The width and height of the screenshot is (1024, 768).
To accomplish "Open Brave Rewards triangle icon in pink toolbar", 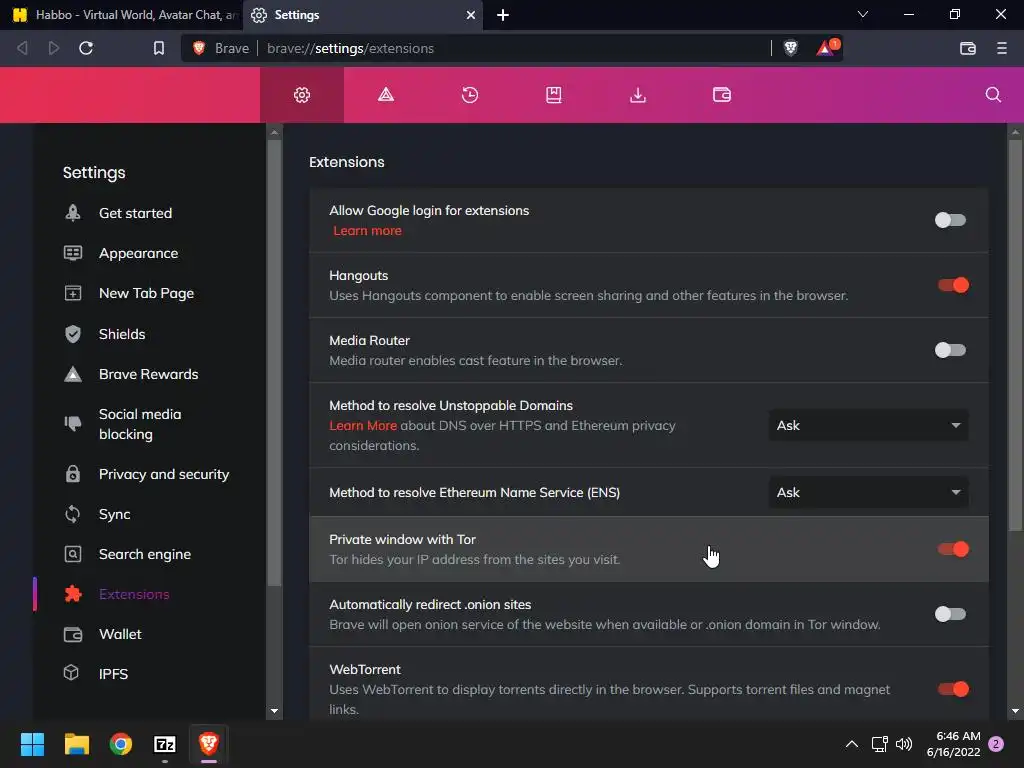I will pyautogui.click(x=386, y=95).
